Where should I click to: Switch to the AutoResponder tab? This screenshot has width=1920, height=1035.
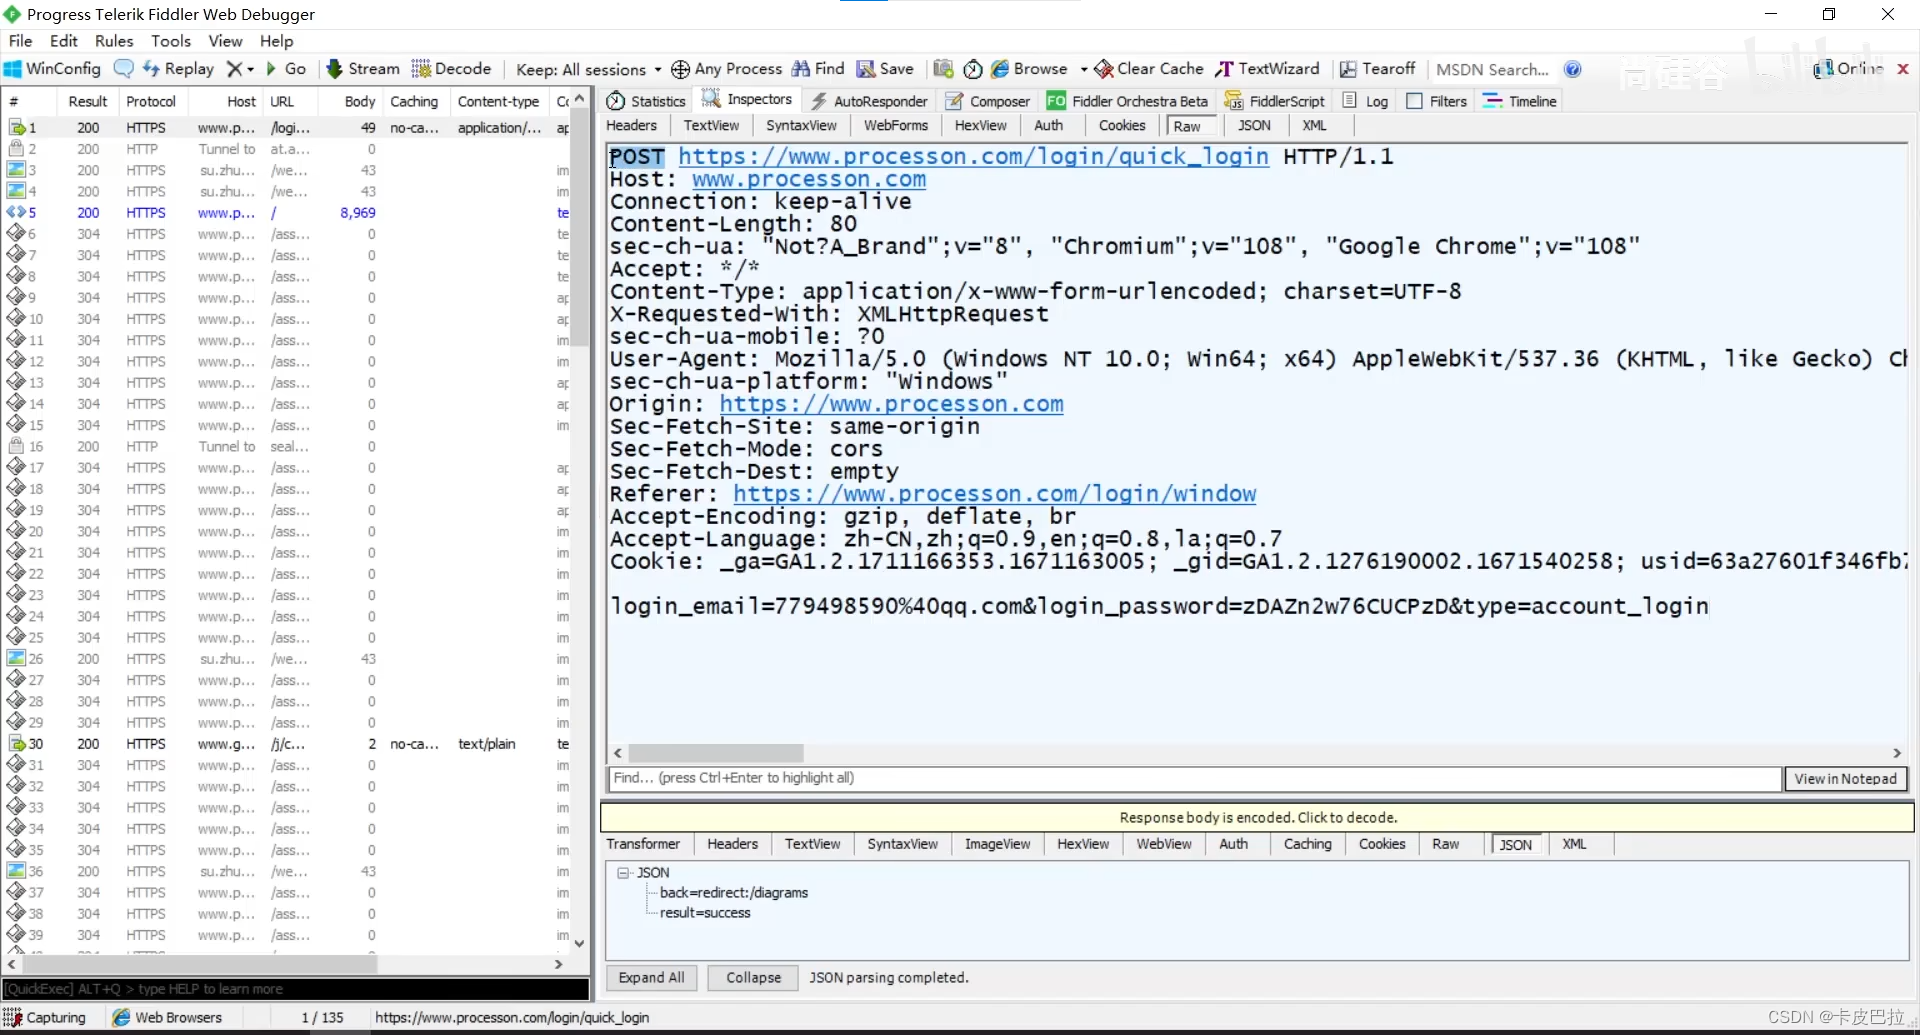[x=869, y=101]
